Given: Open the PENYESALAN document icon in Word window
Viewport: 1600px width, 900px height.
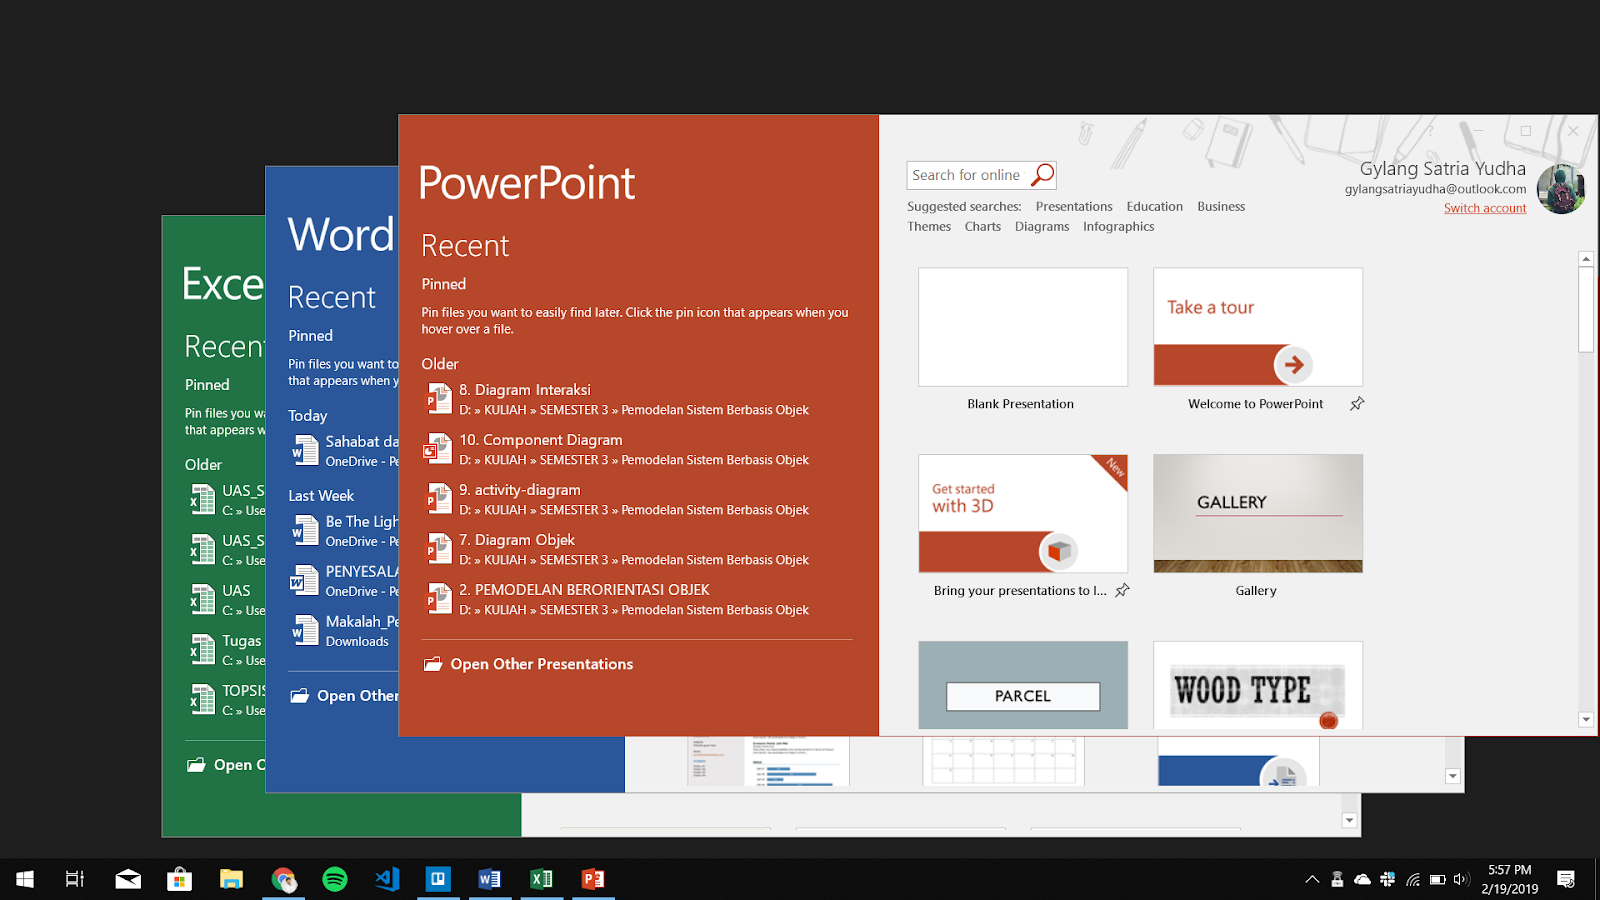Looking at the screenshot, I should 305,581.
